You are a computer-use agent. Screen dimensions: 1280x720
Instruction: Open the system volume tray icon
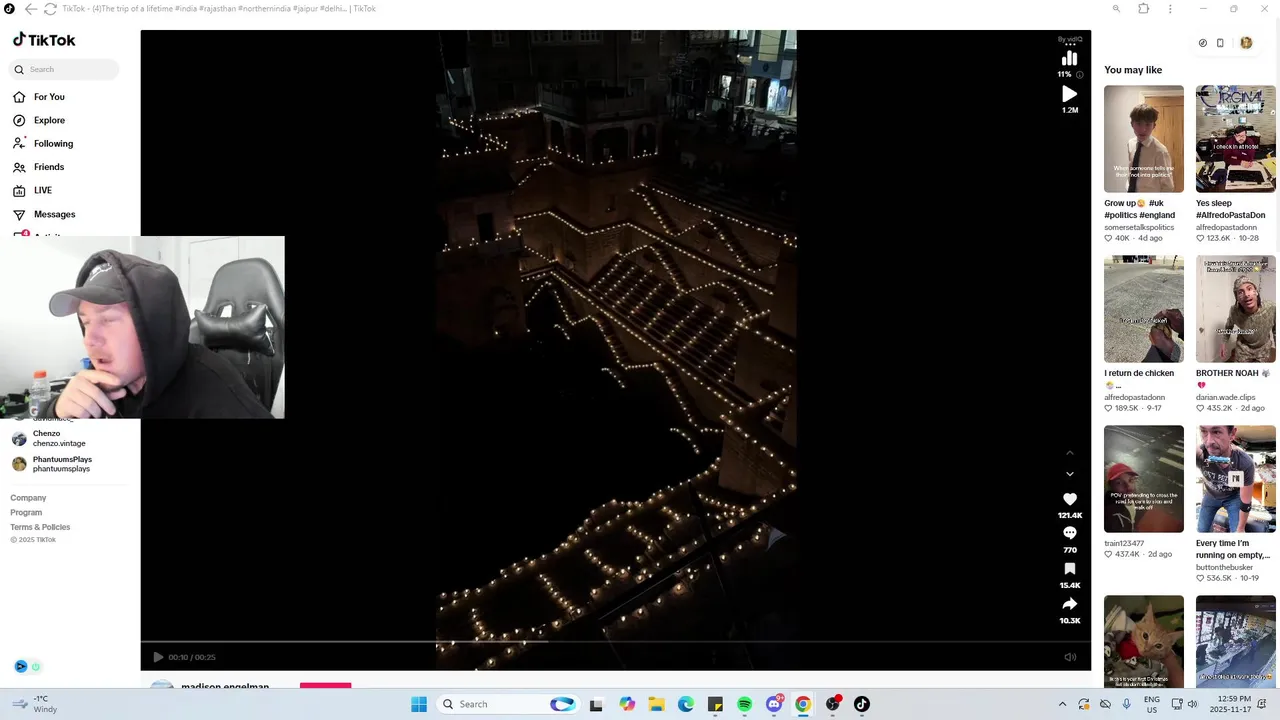(x=1193, y=704)
